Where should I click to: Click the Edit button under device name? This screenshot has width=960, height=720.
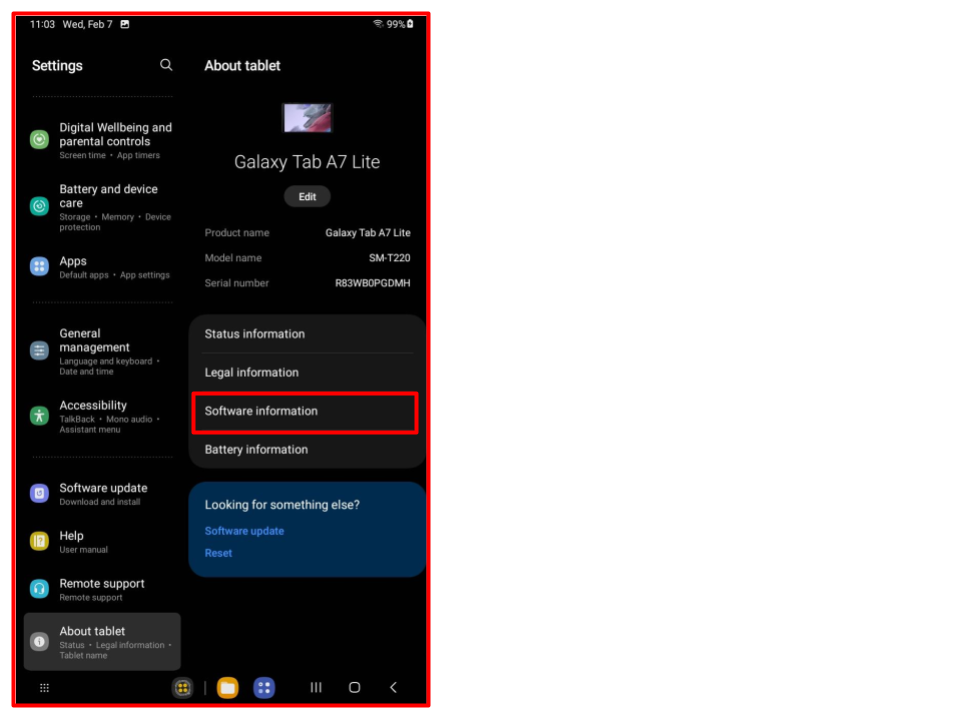pos(307,197)
